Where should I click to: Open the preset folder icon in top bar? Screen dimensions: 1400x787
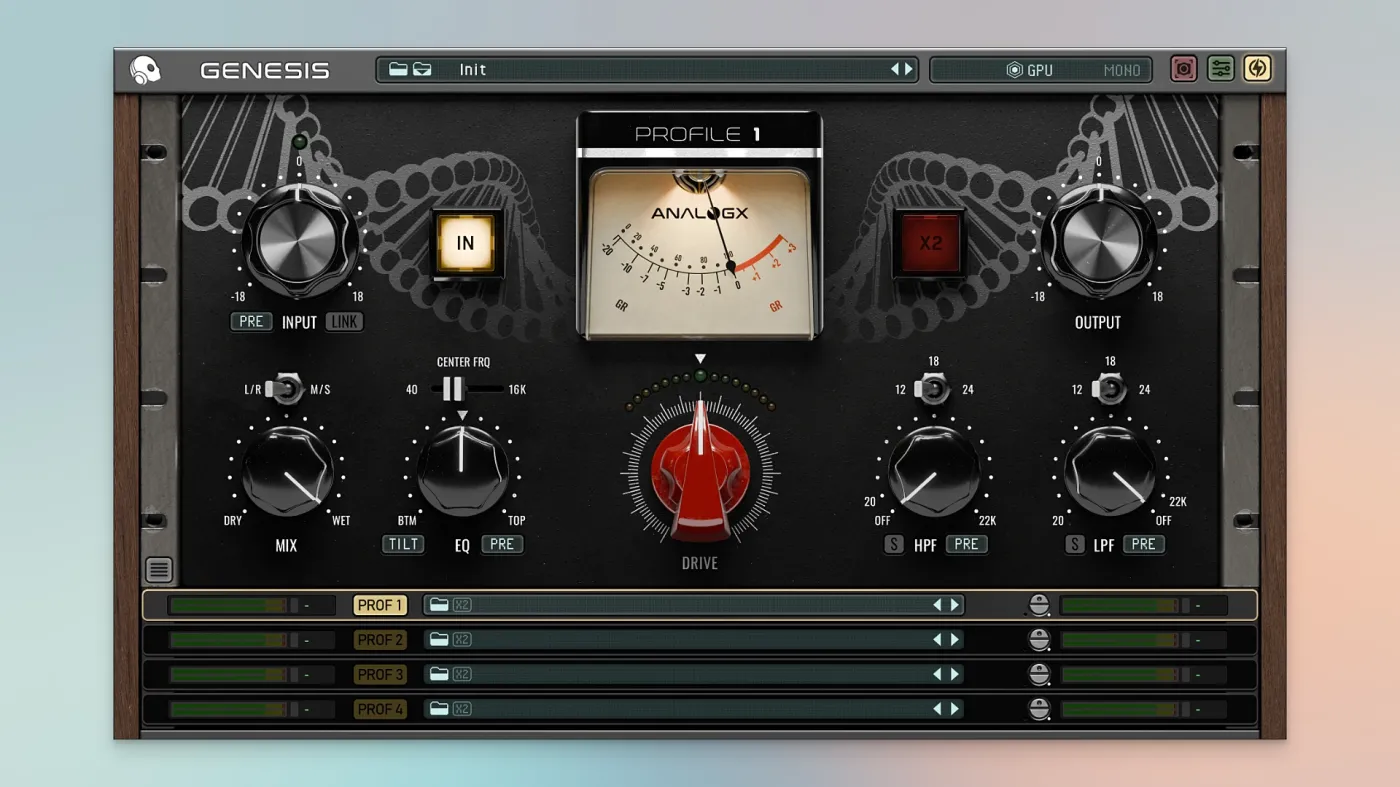point(399,69)
